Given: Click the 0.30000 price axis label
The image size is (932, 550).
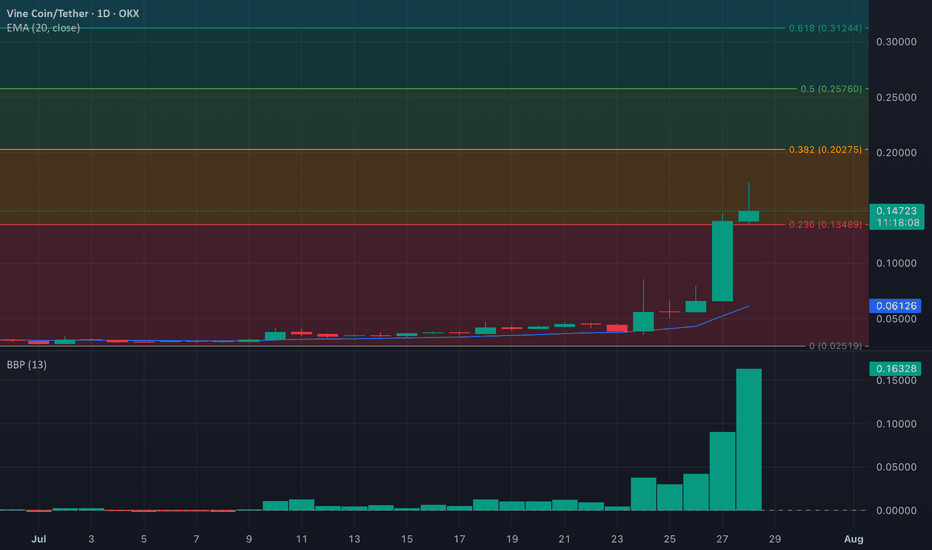Looking at the screenshot, I should (x=896, y=42).
